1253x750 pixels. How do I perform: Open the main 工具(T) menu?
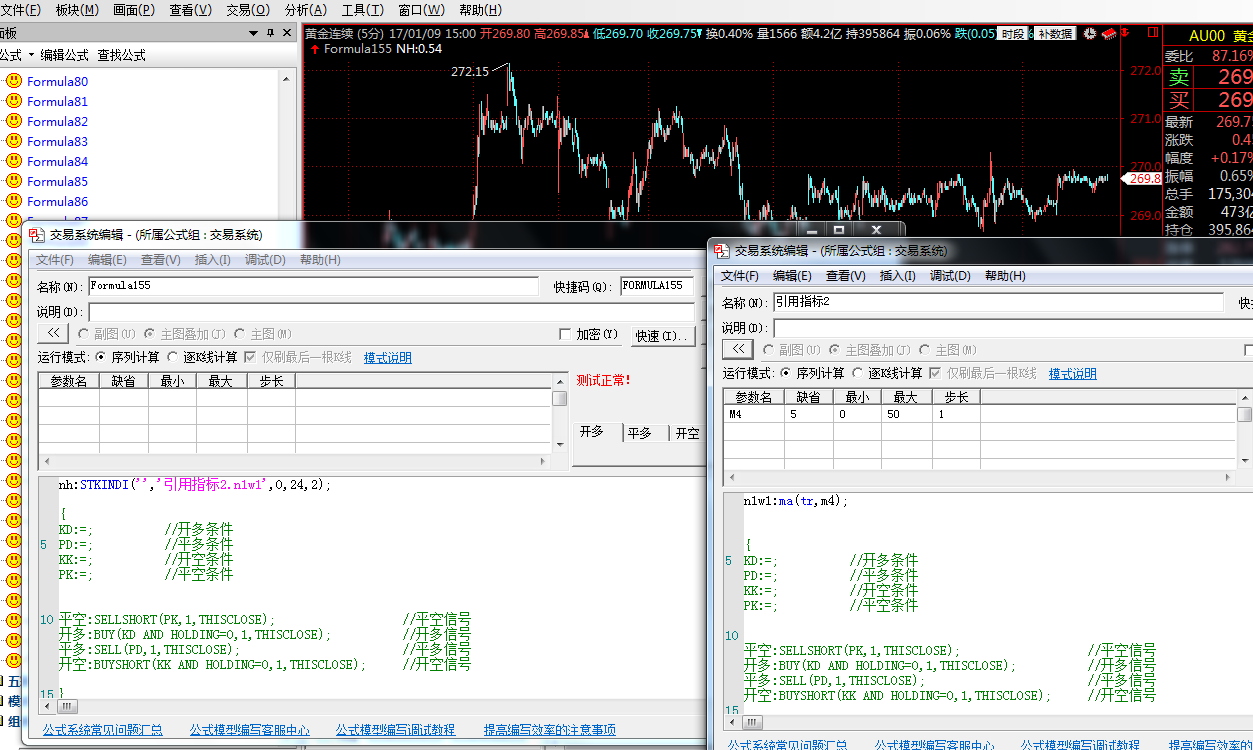pyautogui.click(x=363, y=10)
